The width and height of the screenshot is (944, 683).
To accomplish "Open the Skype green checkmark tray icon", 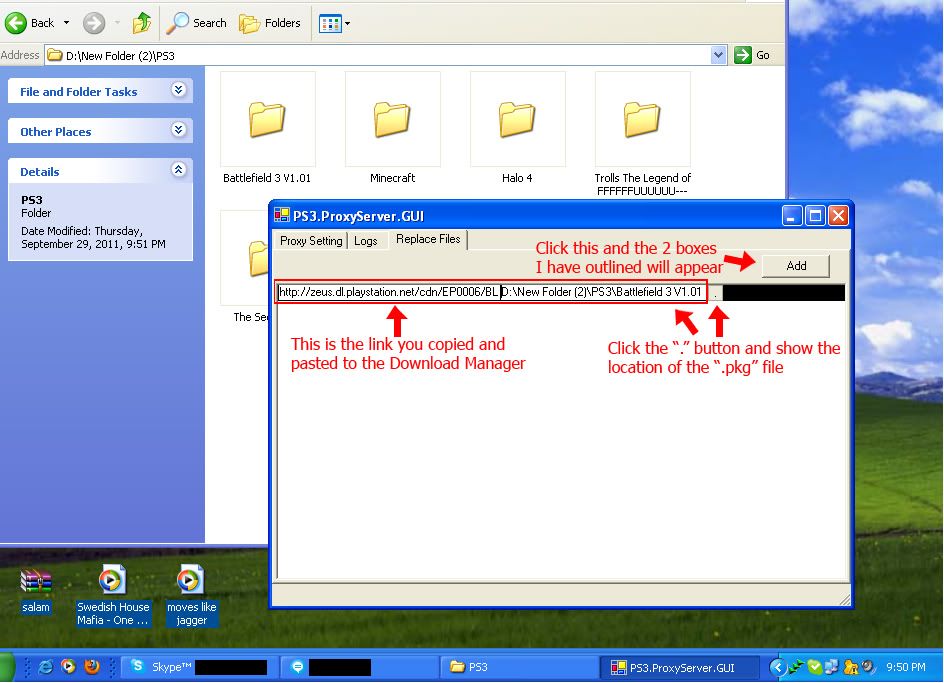I will pyautogui.click(x=814, y=667).
